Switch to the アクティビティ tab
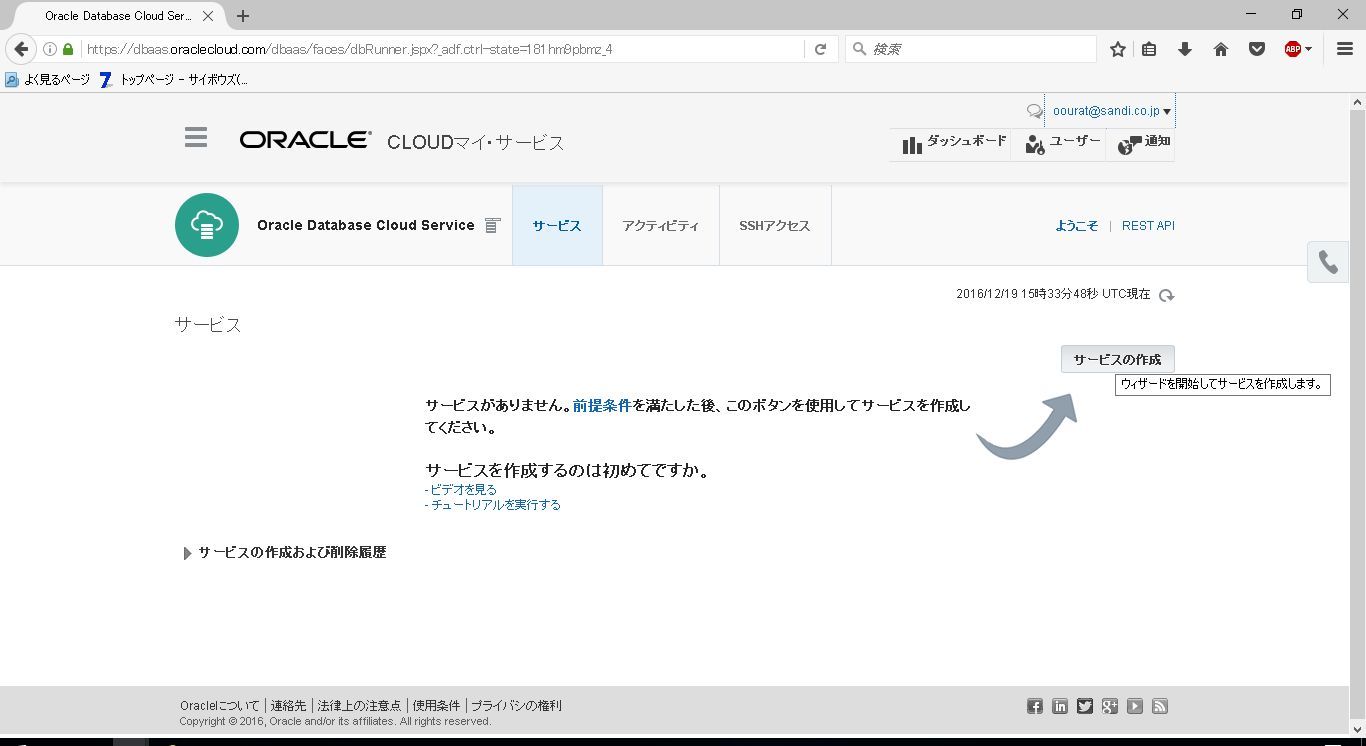1366x746 pixels. 661,226
